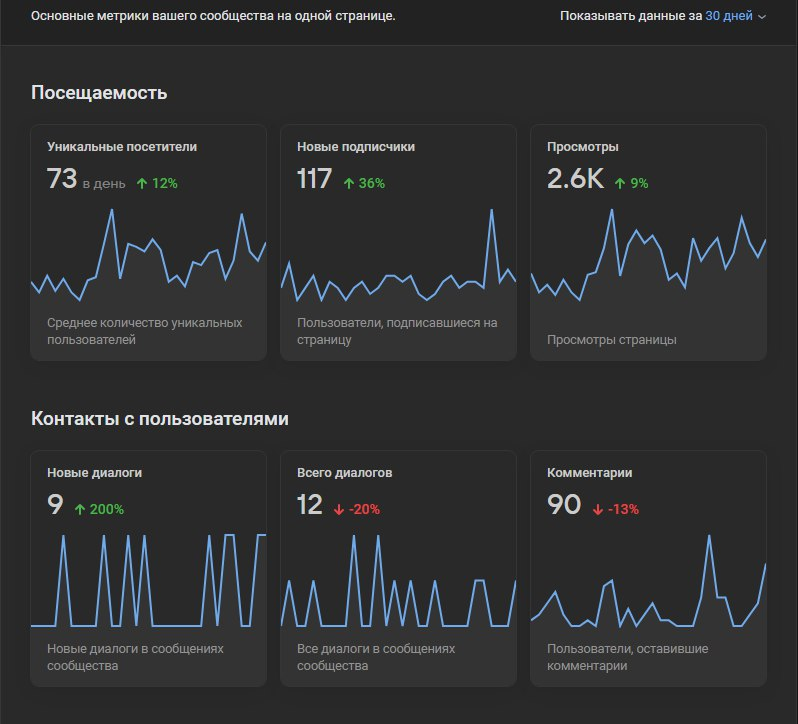Image resolution: width=798 pixels, height=724 pixels.
Task: Click the Просмотры line chart
Action: tap(648, 255)
